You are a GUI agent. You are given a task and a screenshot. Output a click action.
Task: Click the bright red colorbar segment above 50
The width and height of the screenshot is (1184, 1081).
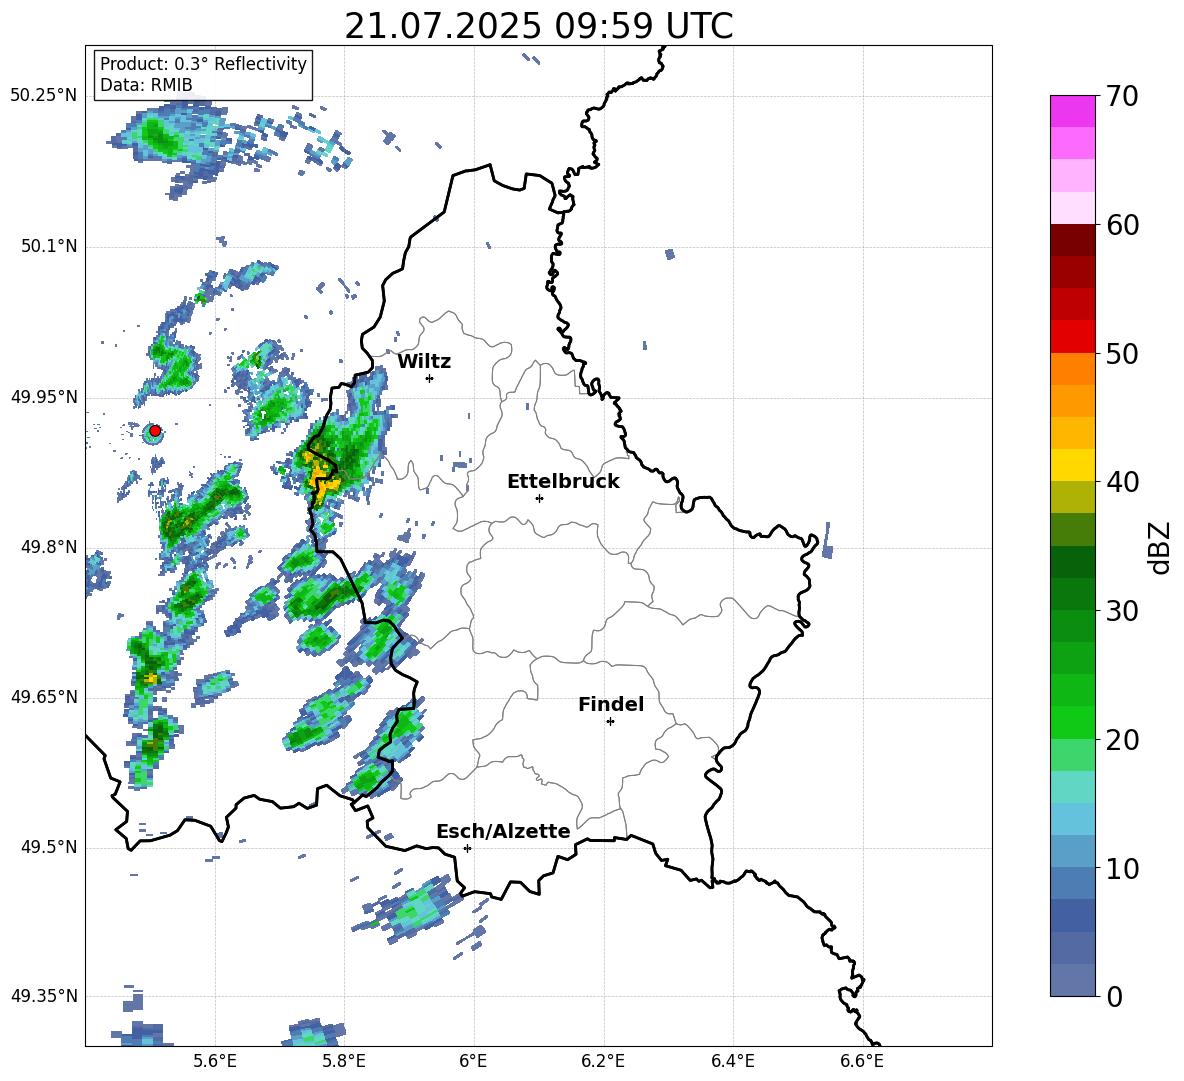(1073, 336)
